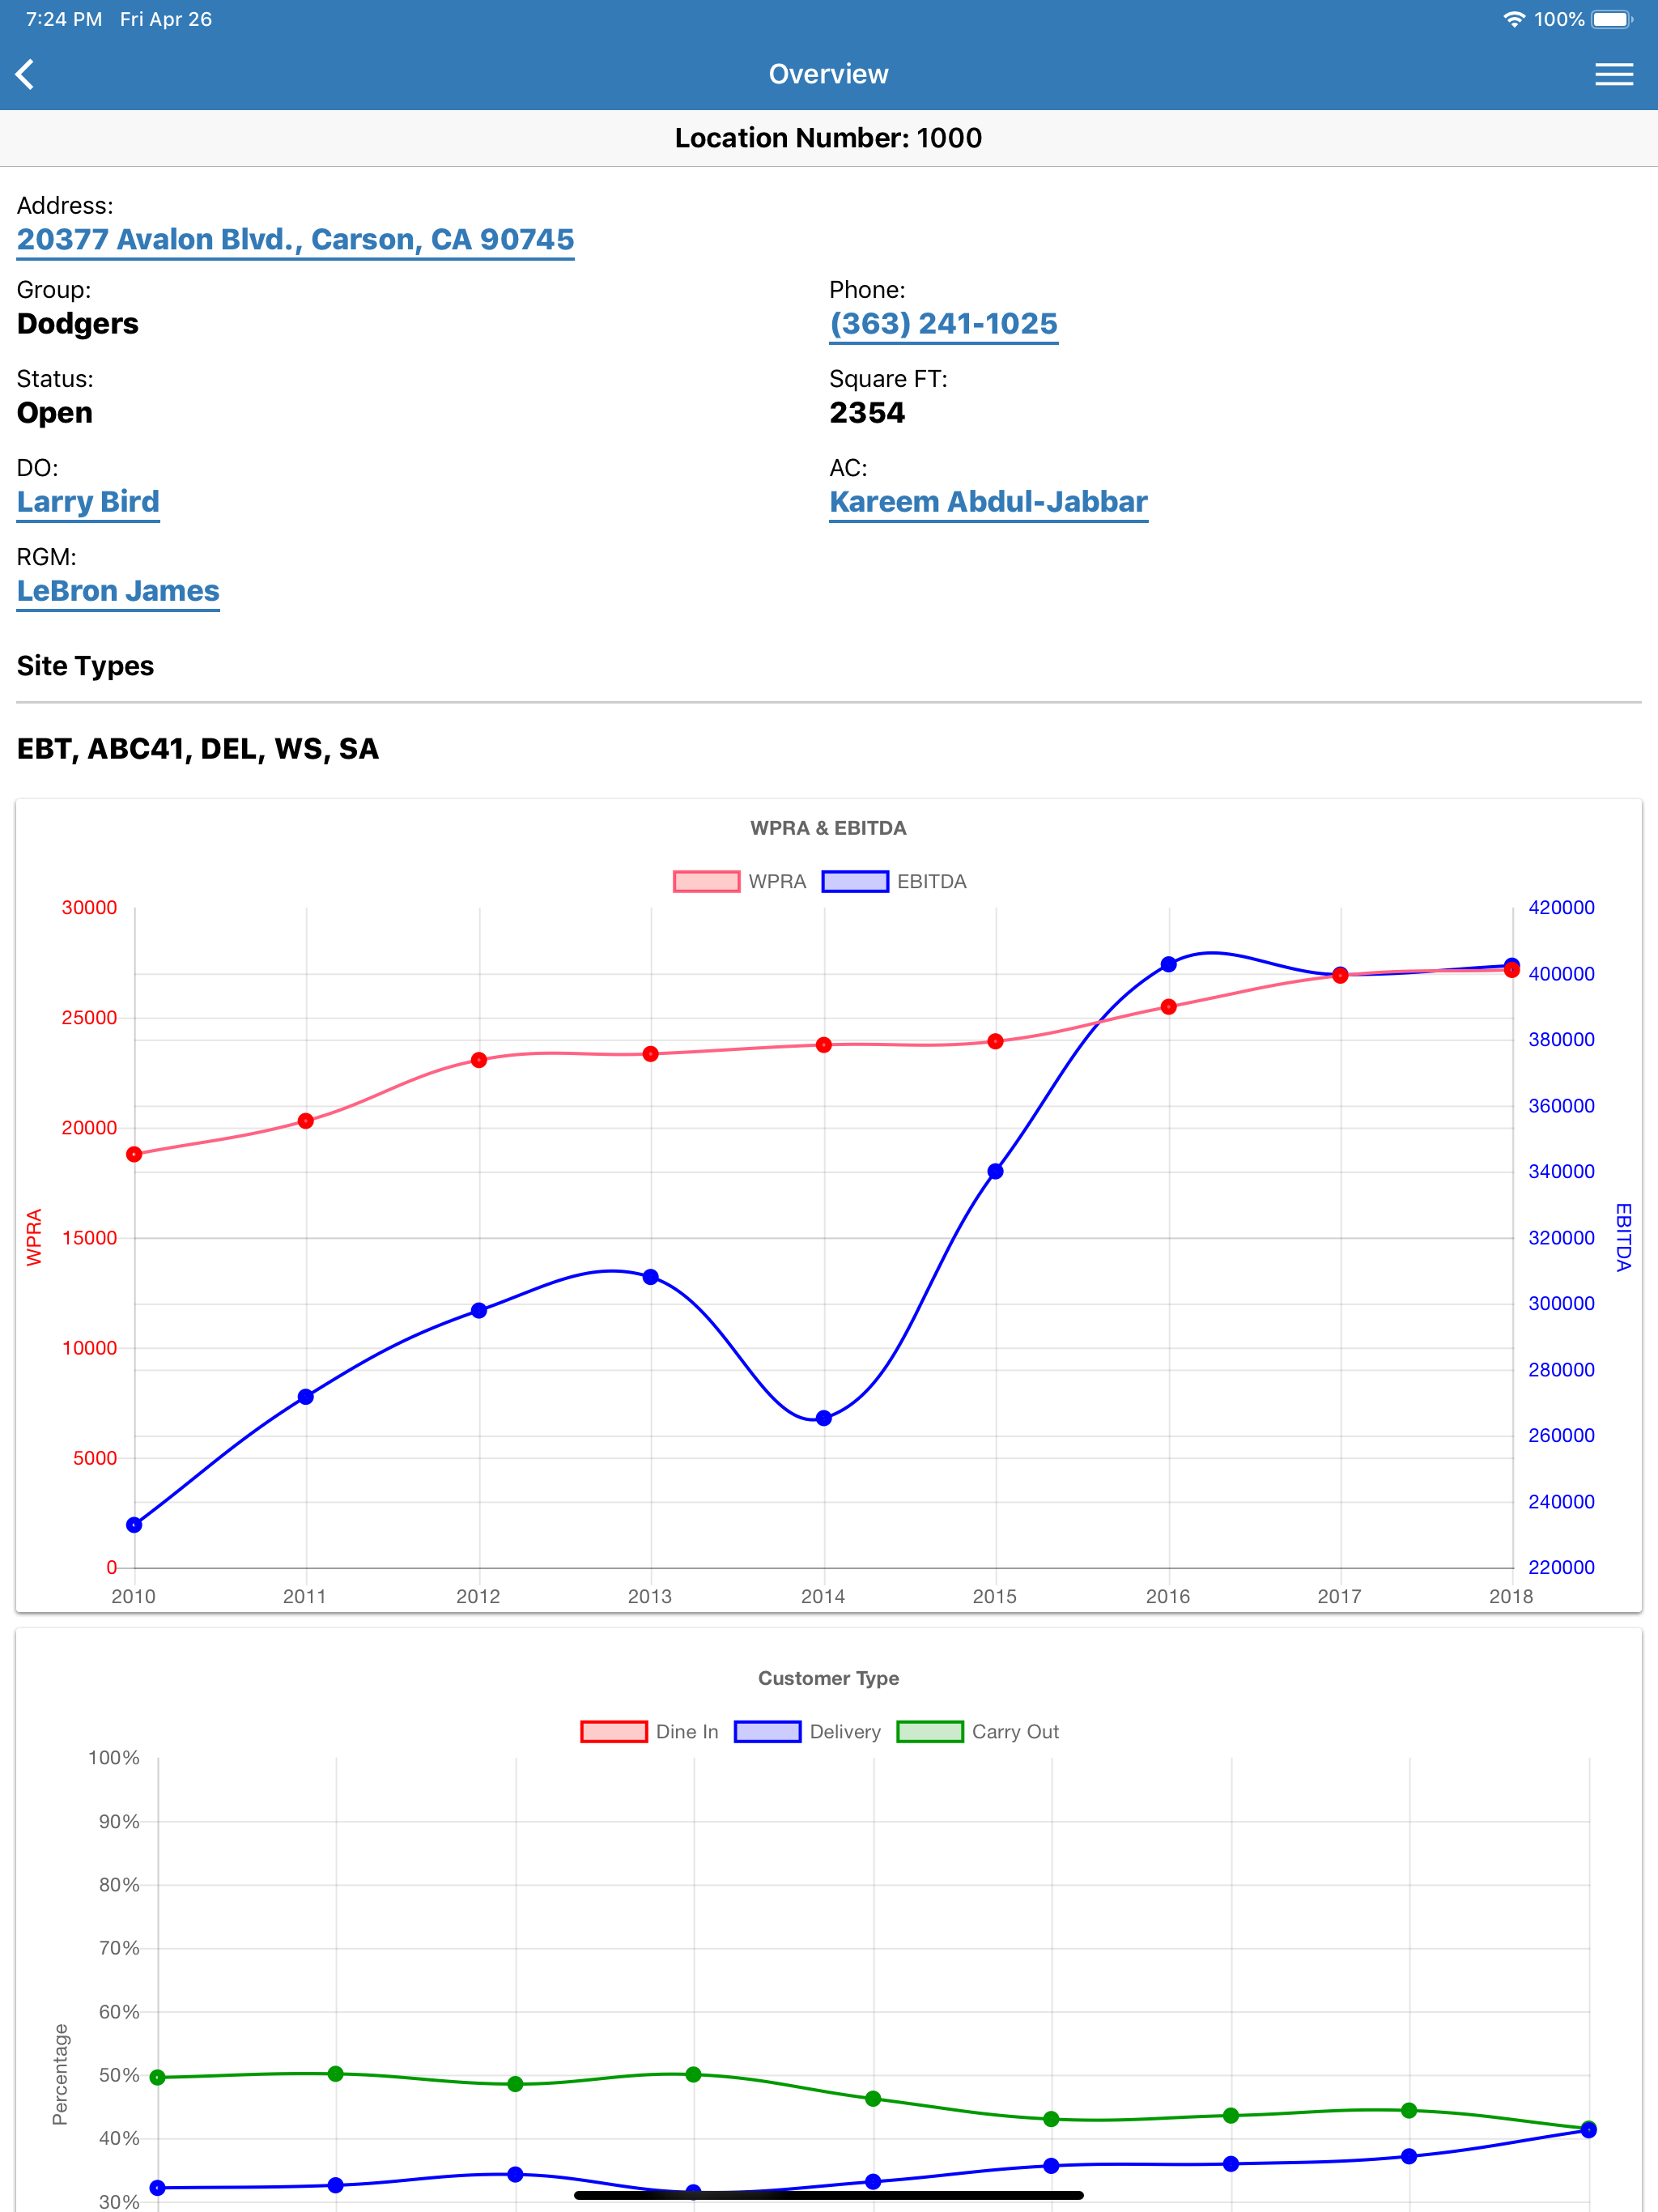Click the EBITDA legend label
The image size is (1658, 2212).
tap(931, 882)
